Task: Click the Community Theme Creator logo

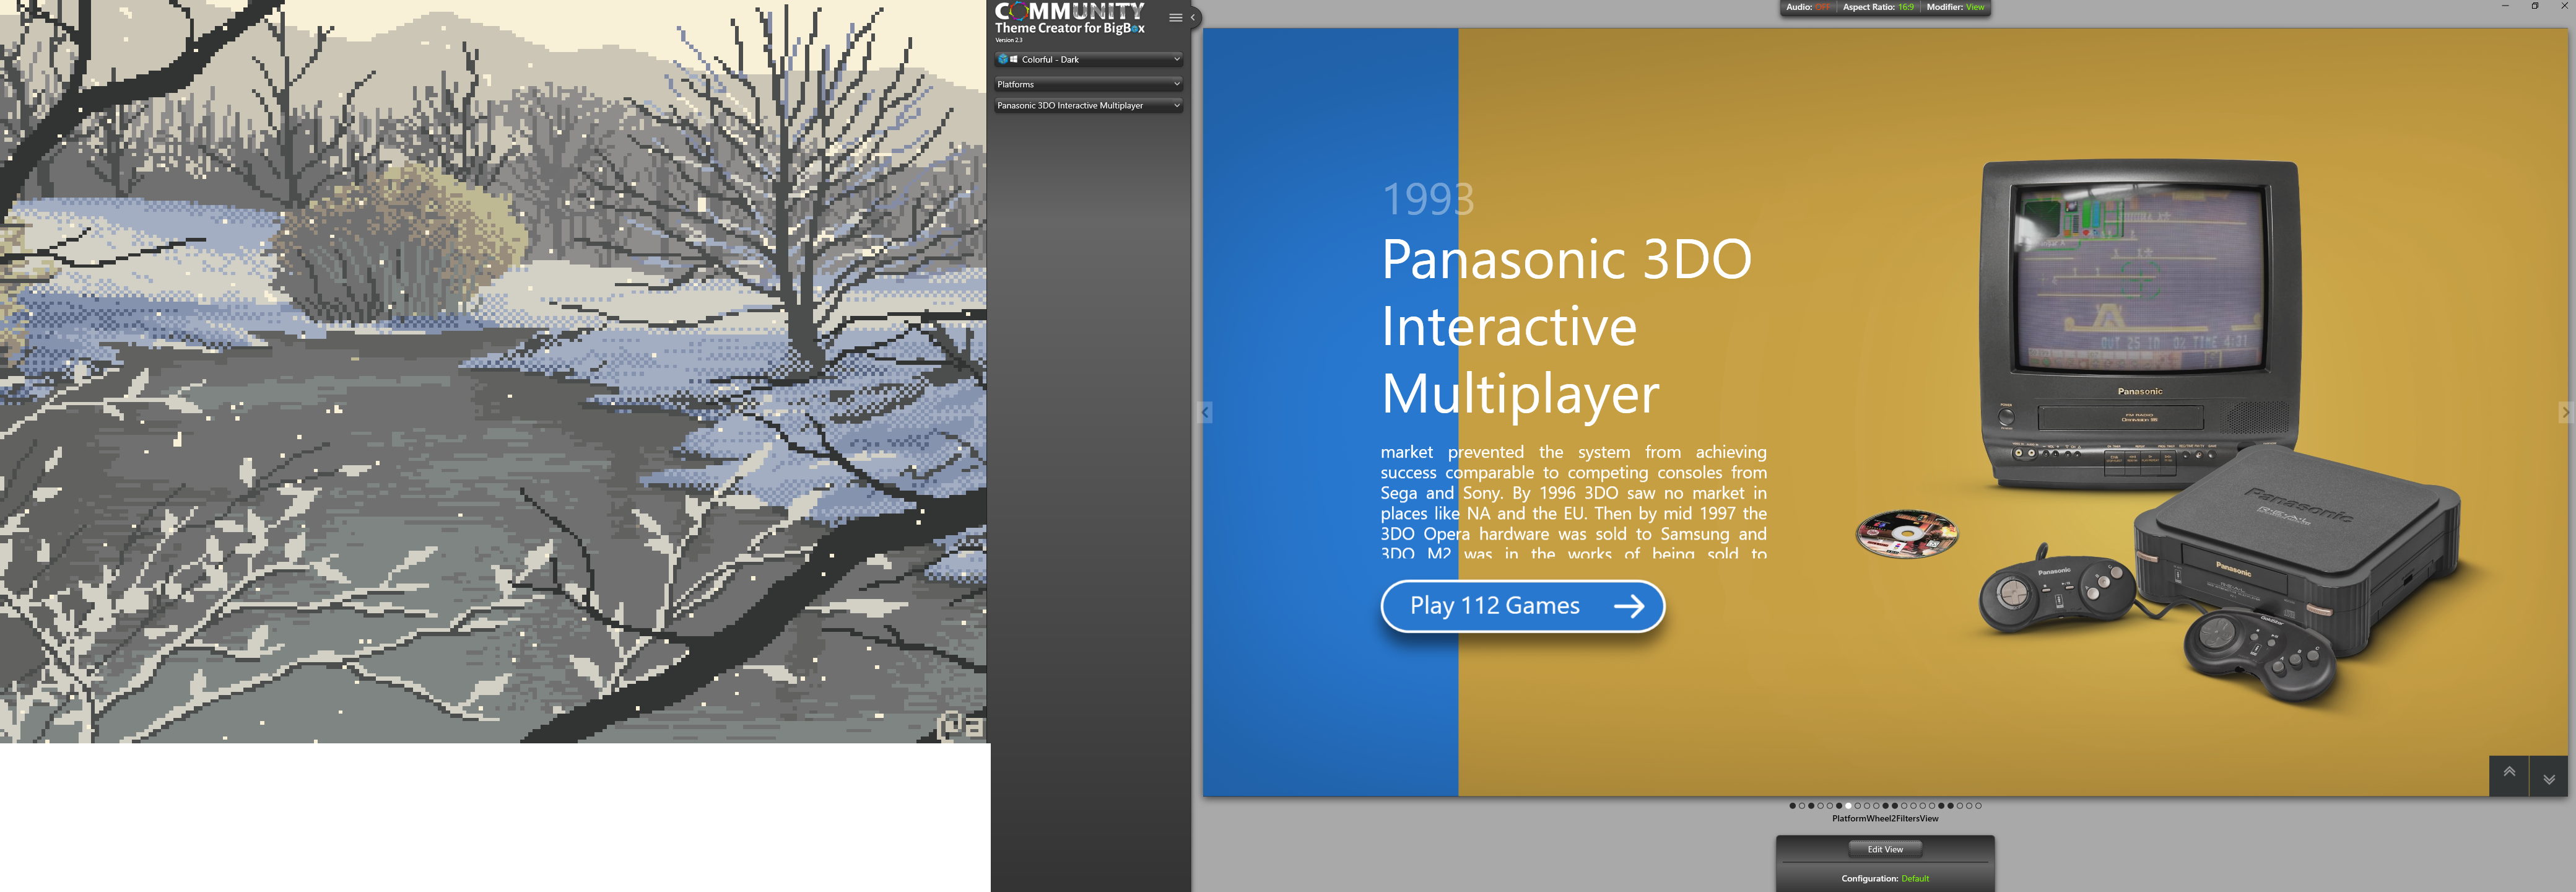Action: pyautogui.click(x=1069, y=19)
